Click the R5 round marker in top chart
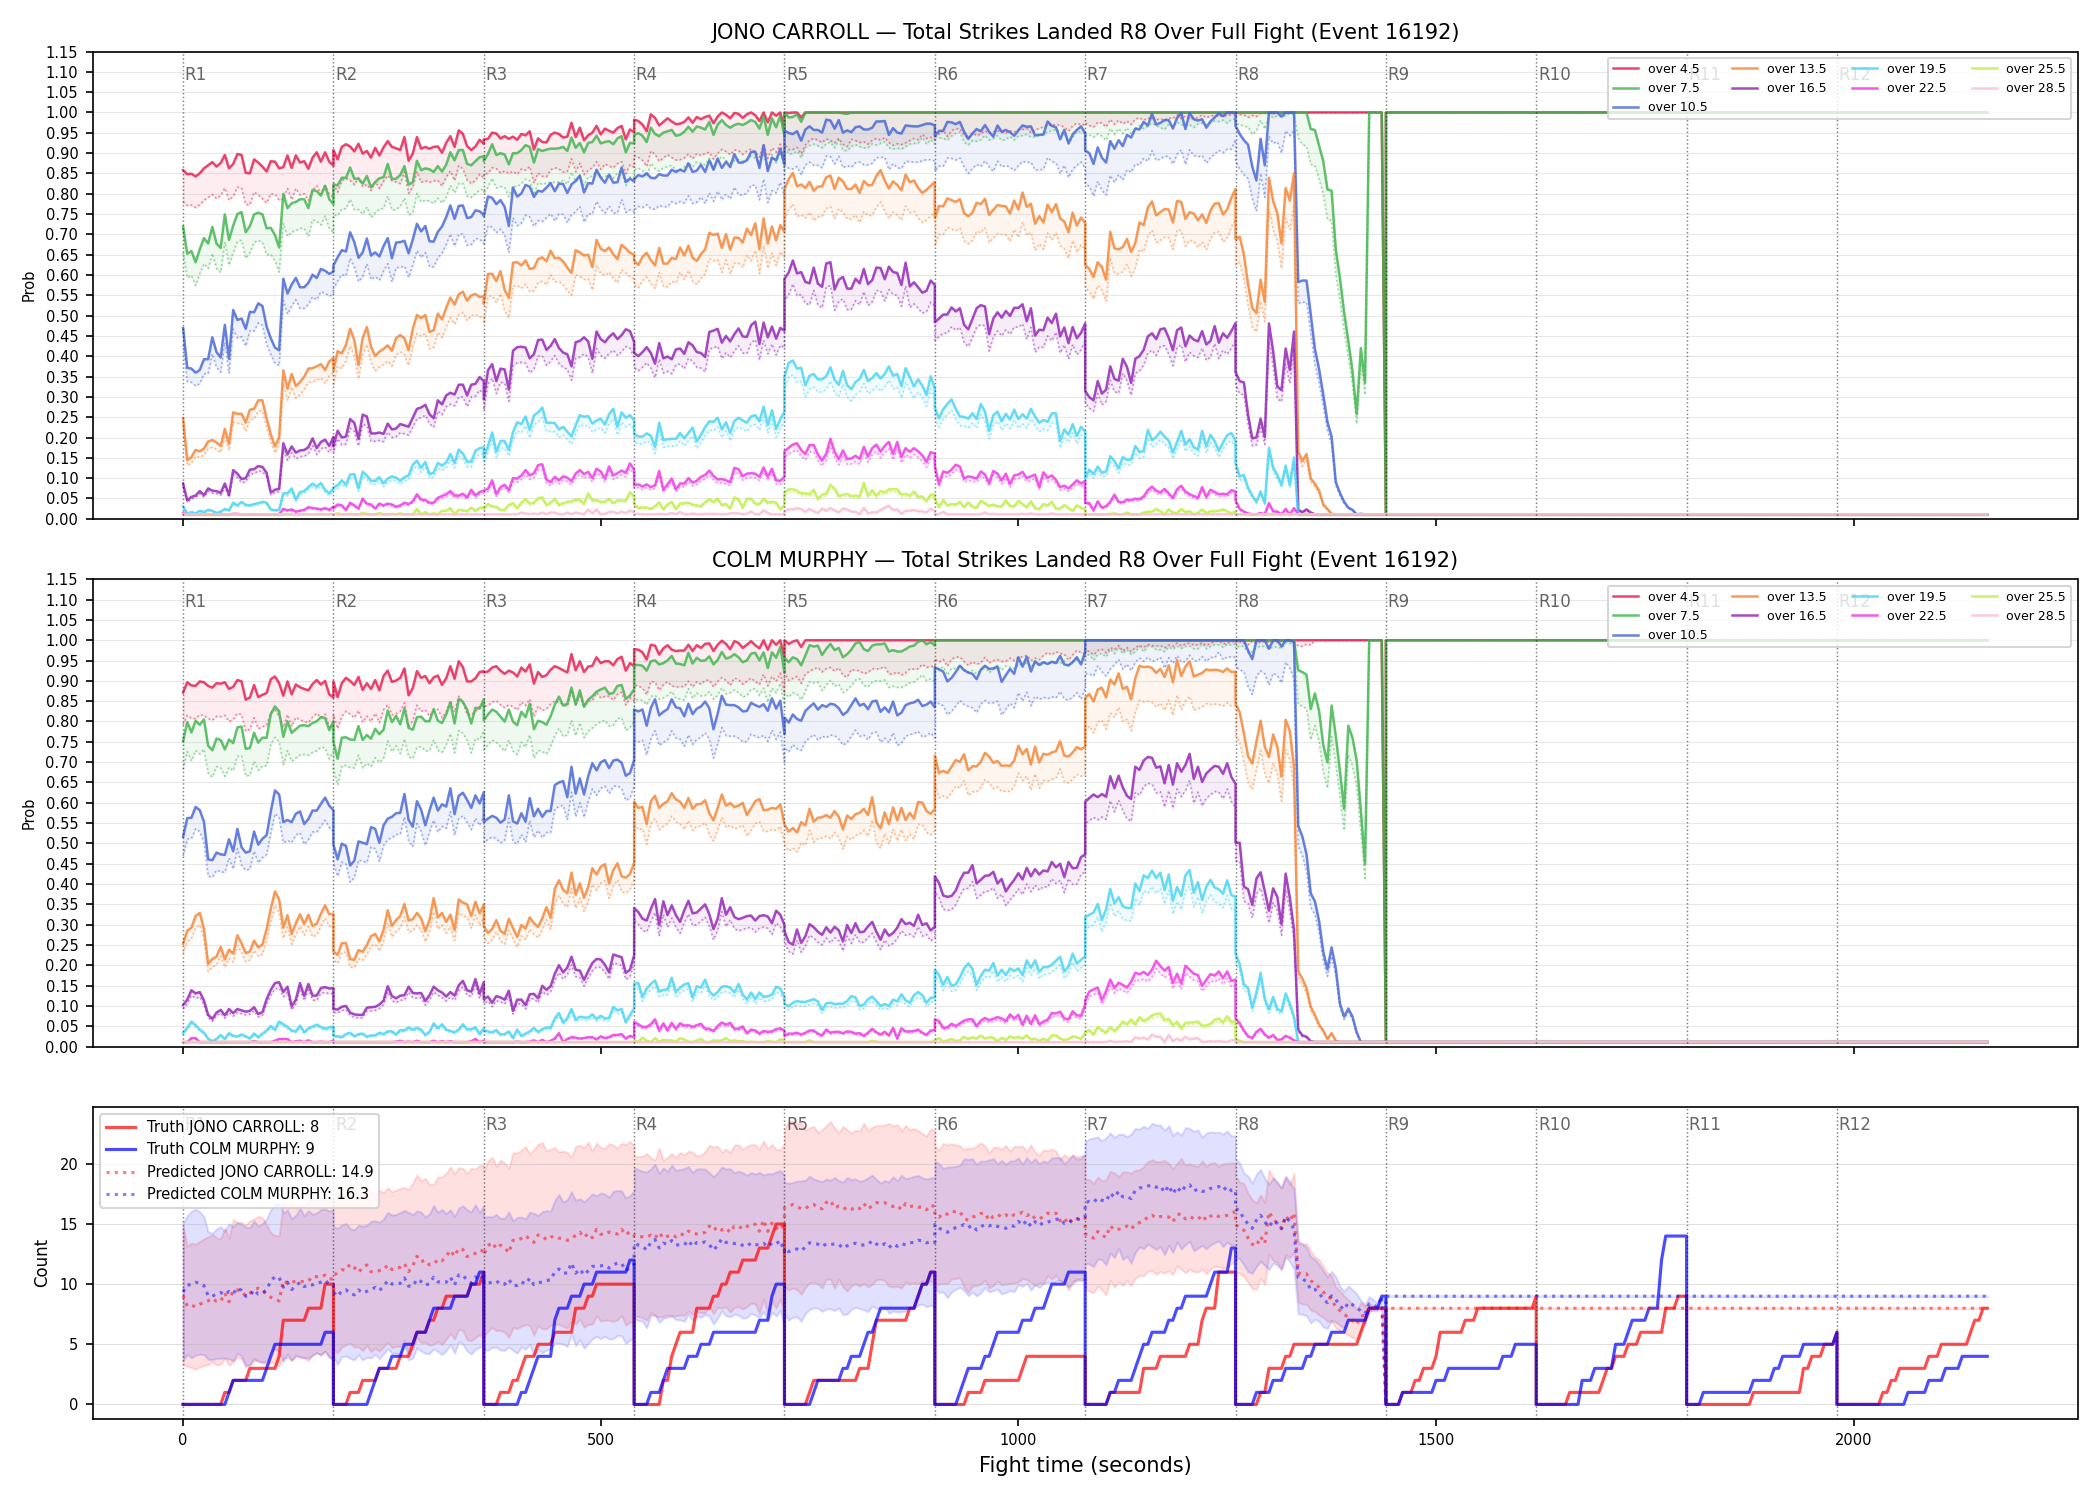Viewport: 2100px width, 1500px height. coord(797,74)
